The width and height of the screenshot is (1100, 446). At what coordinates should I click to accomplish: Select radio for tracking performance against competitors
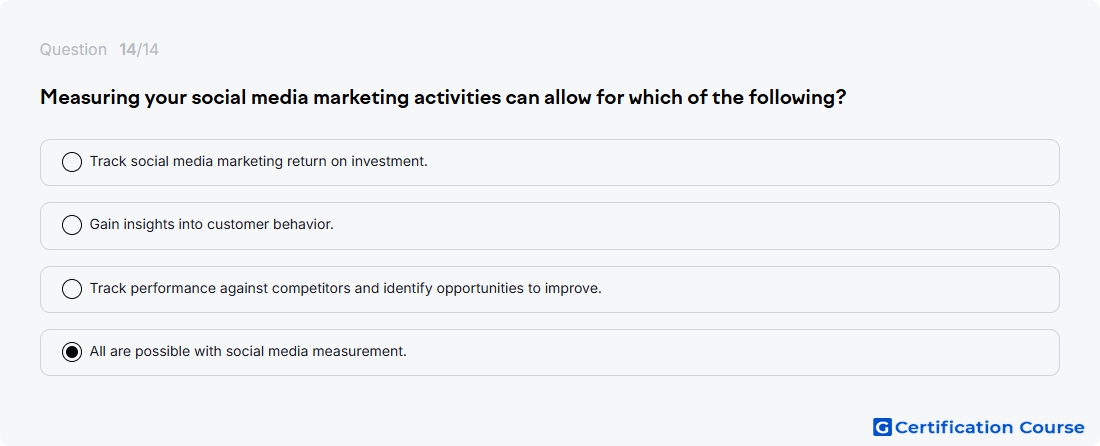72,289
